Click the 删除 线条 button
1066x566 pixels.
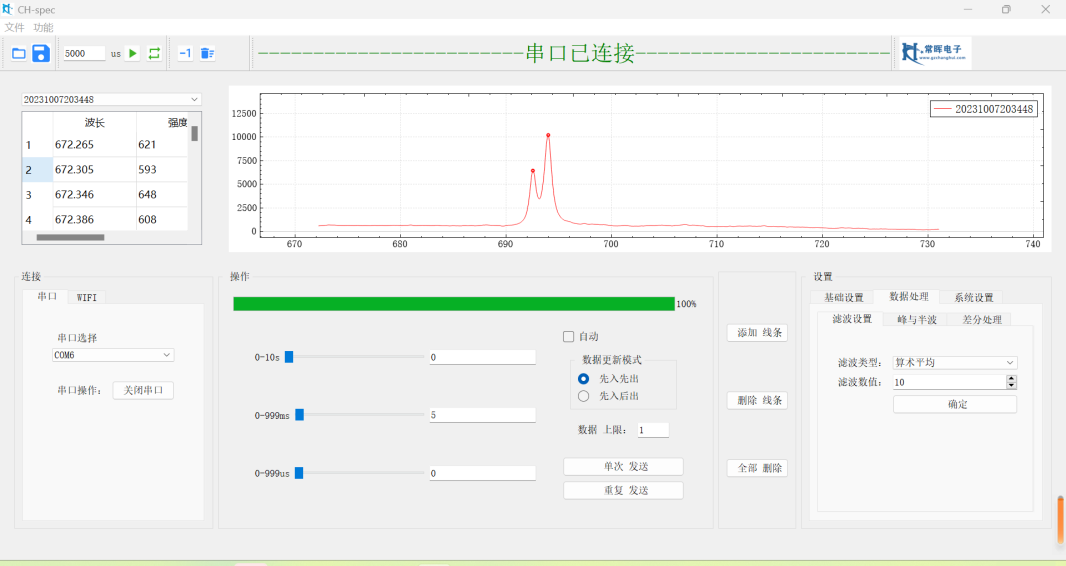pos(757,400)
